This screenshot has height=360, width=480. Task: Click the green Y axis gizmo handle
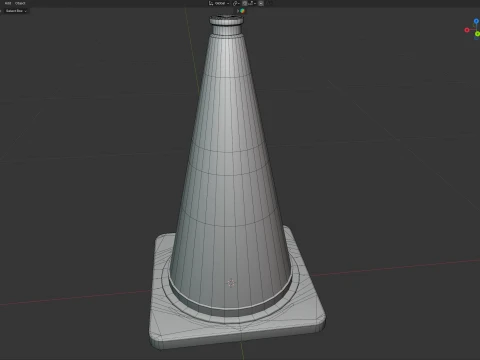[x=477, y=34]
